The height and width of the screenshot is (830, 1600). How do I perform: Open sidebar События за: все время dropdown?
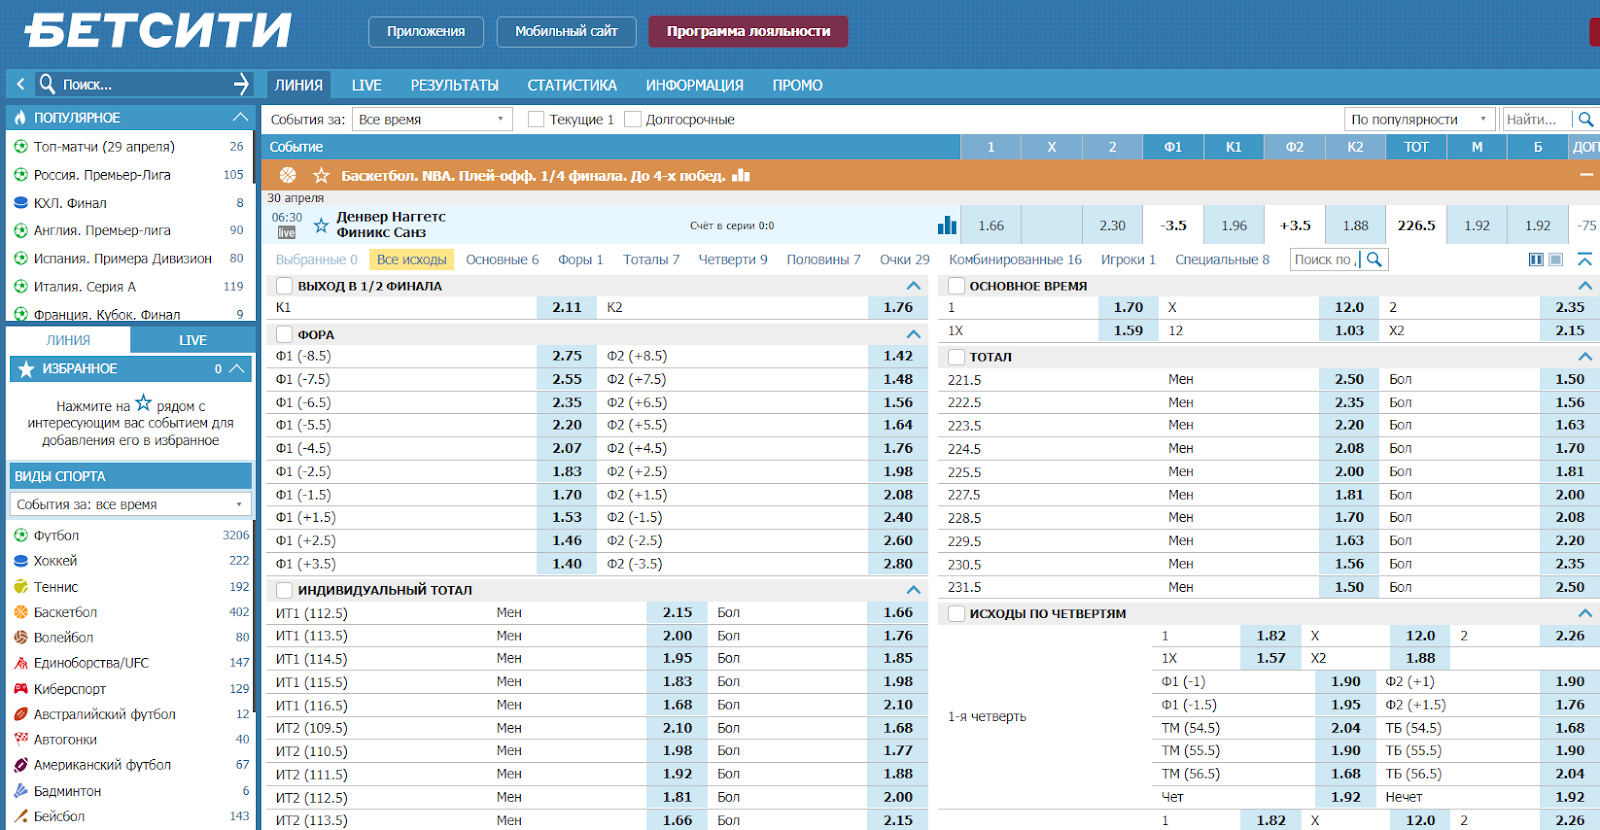coord(130,504)
